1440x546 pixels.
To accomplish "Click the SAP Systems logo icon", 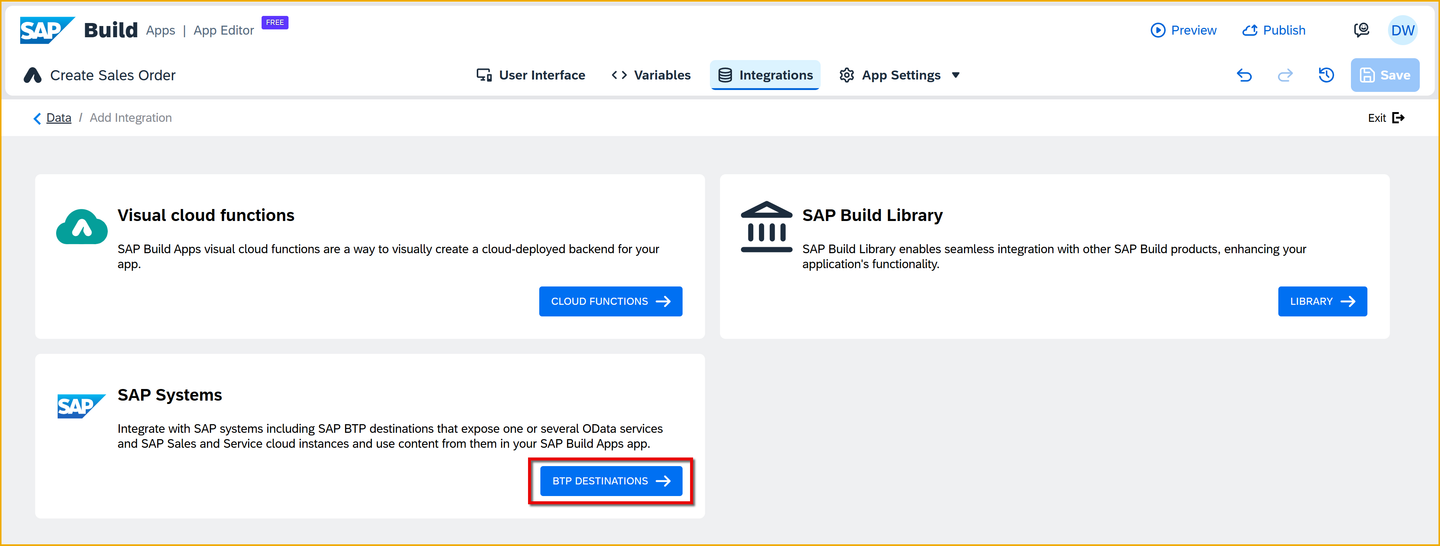I will pos(82,406).
